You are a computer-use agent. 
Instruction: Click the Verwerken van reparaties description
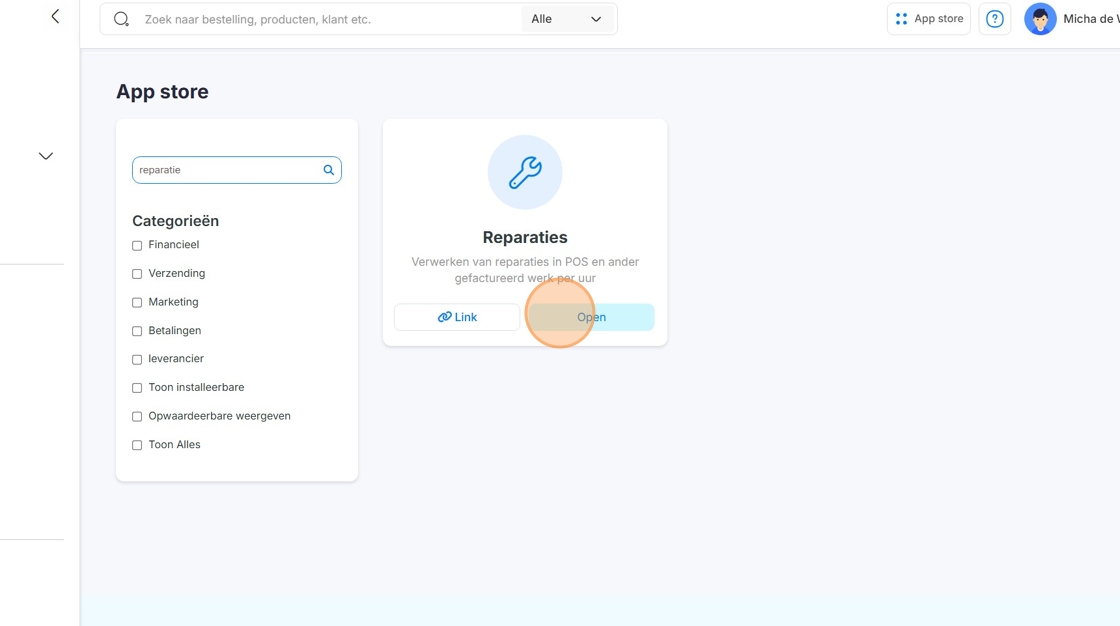click(525, 270)
